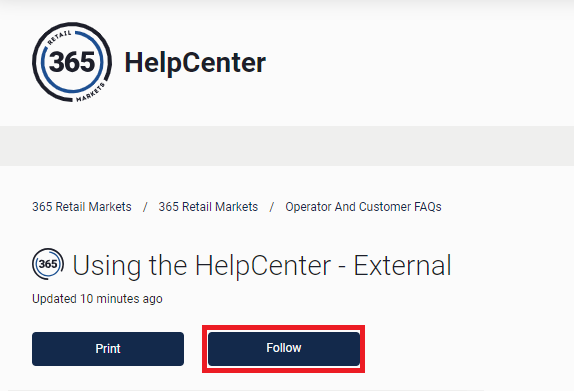Image resolution: width=574 pixels, height=391 pixels.
Task: Click the curved MARKETS text in the logo
Action: (91, 92)
